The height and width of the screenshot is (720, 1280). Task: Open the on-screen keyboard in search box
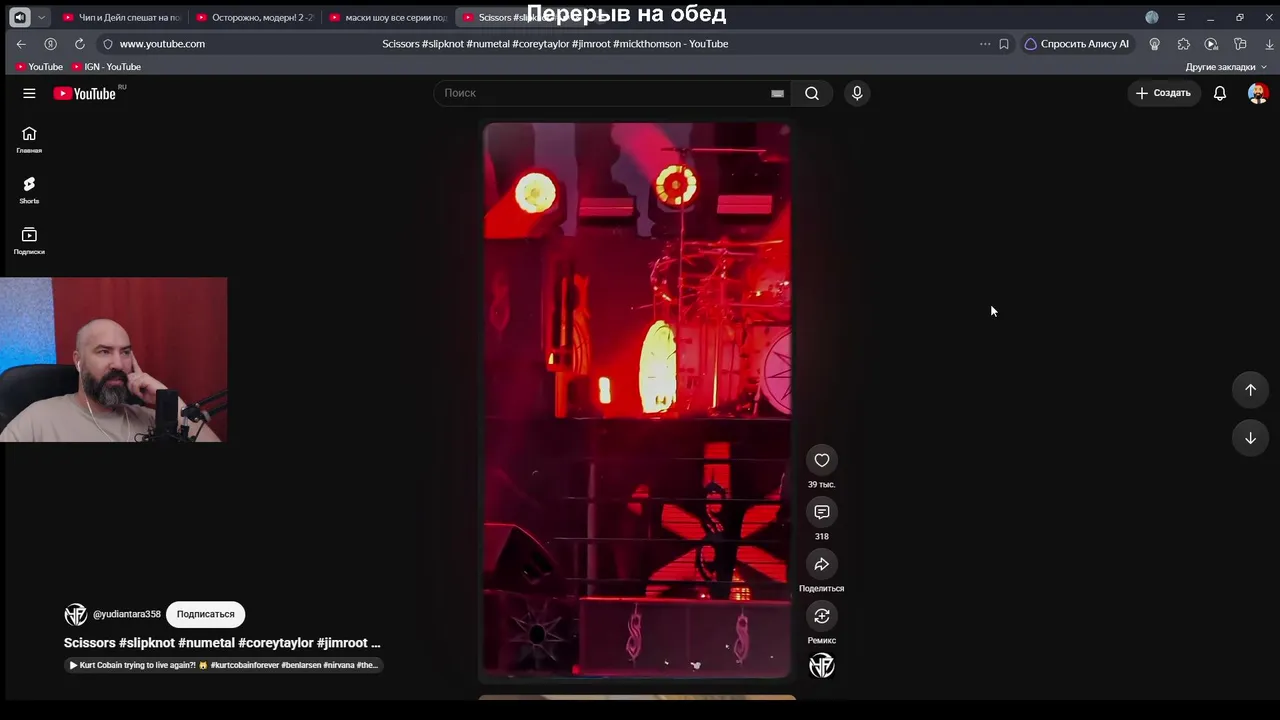[x=777, y=93]
